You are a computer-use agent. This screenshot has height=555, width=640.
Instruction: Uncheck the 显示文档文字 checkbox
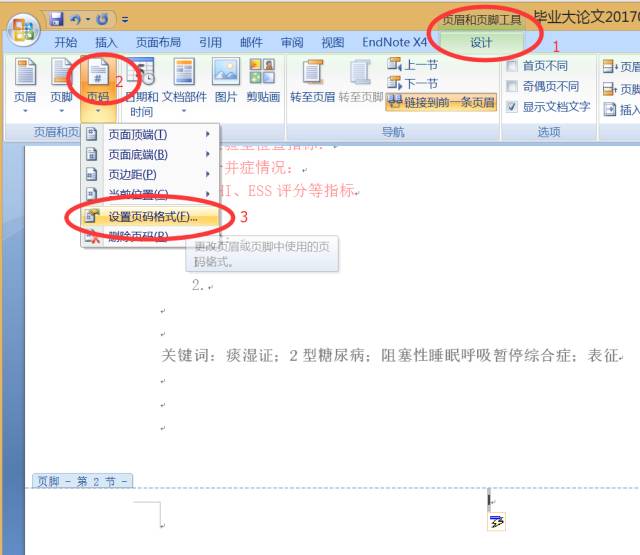click(512, 107)
